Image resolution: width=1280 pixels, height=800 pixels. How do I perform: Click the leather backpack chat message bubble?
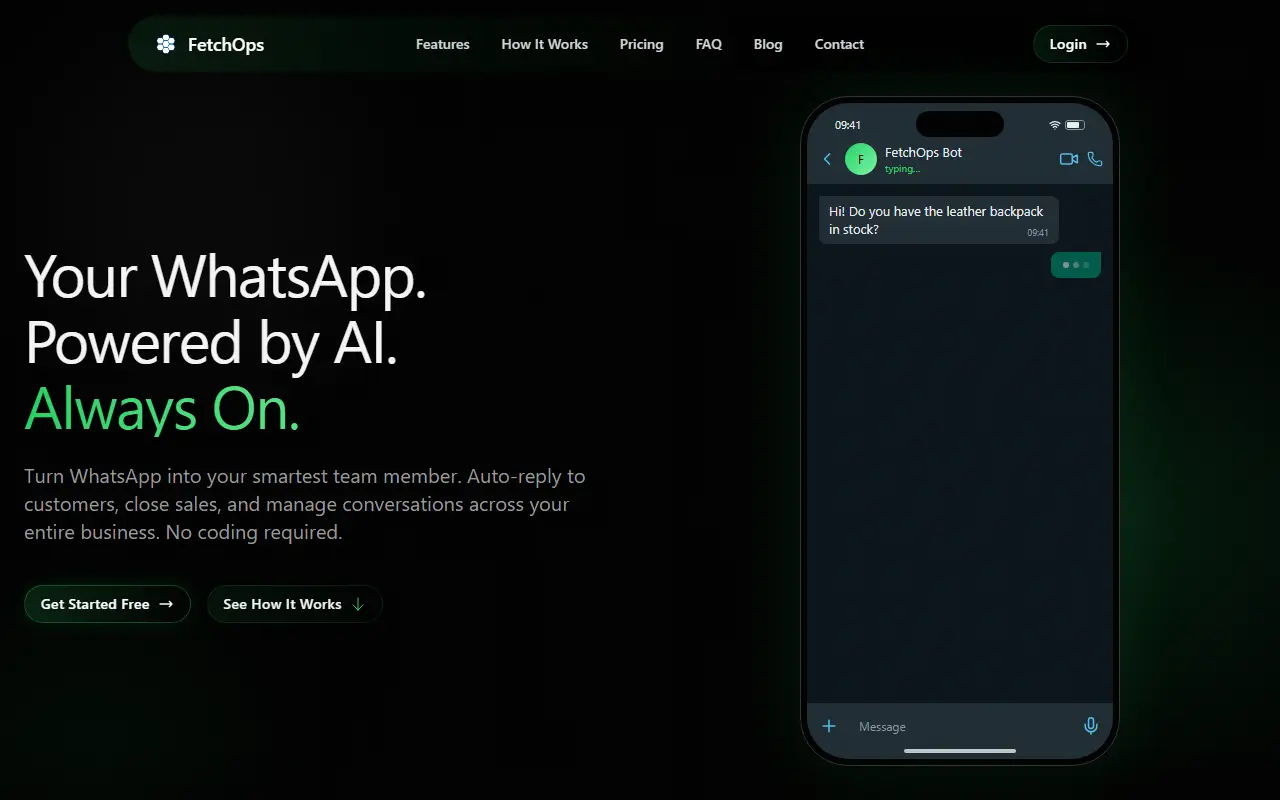939,220
